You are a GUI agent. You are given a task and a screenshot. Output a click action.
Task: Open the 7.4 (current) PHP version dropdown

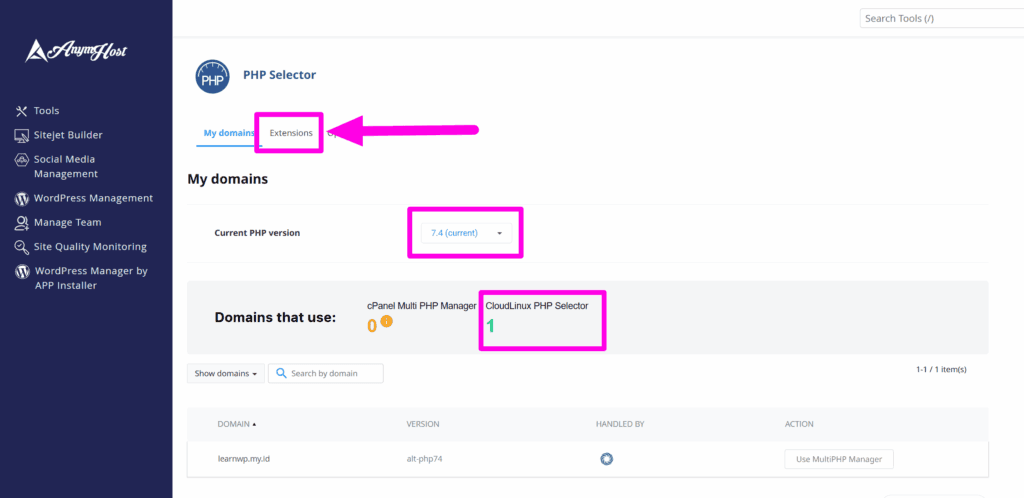pos(466,233)
